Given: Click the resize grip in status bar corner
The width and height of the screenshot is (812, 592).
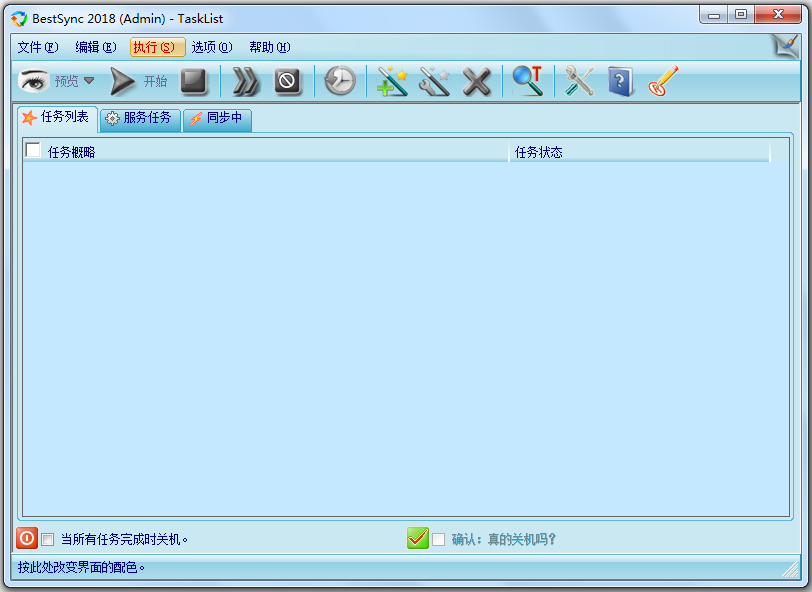Looking at the screenshot, I should coord(791,569).
